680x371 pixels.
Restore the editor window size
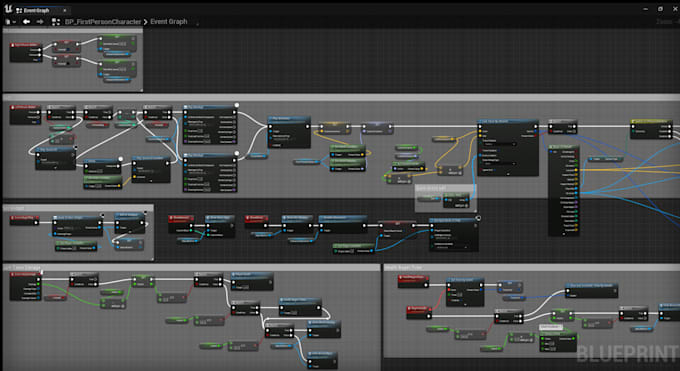(x=660, y=9)
